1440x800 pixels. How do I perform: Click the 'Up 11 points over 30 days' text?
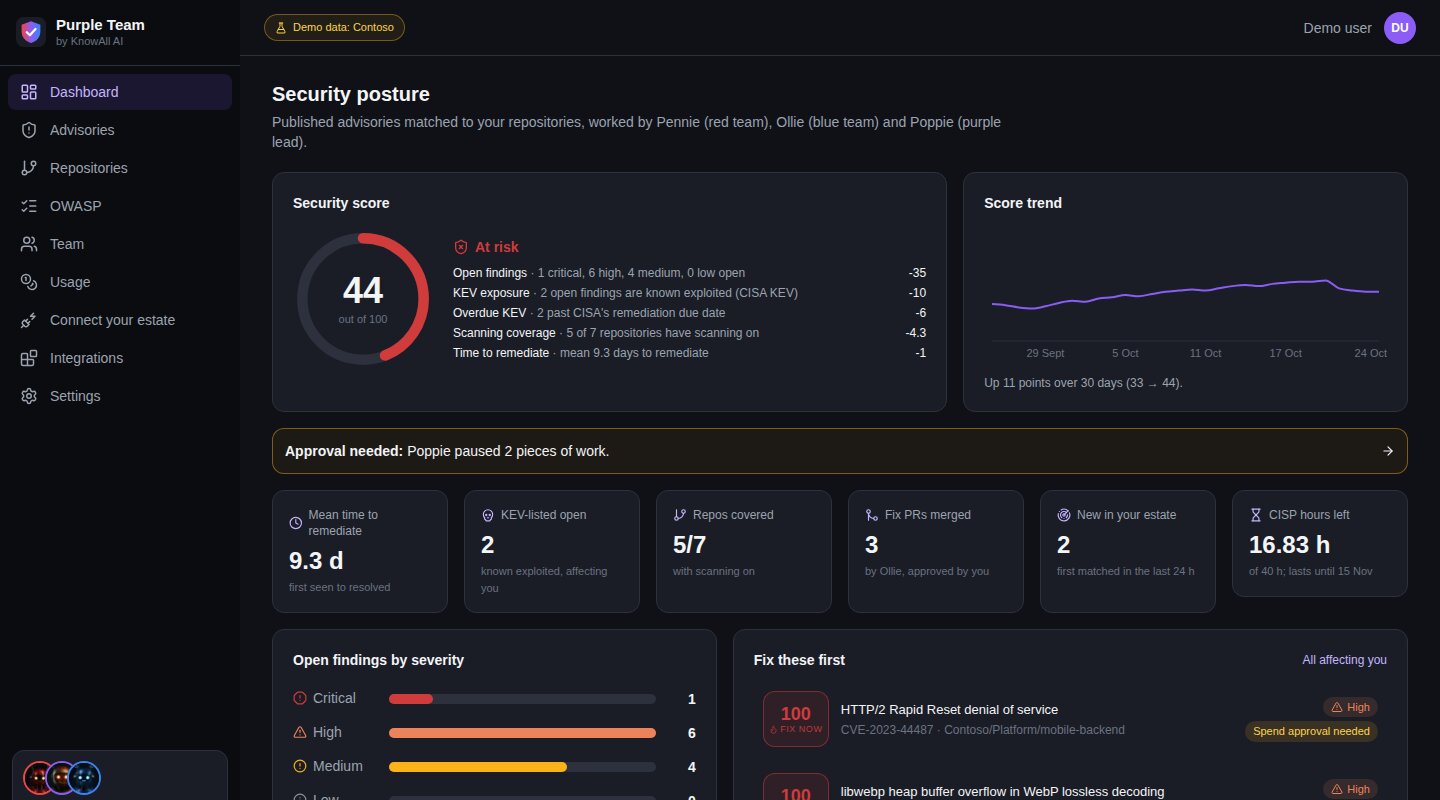coord(1083,383)
